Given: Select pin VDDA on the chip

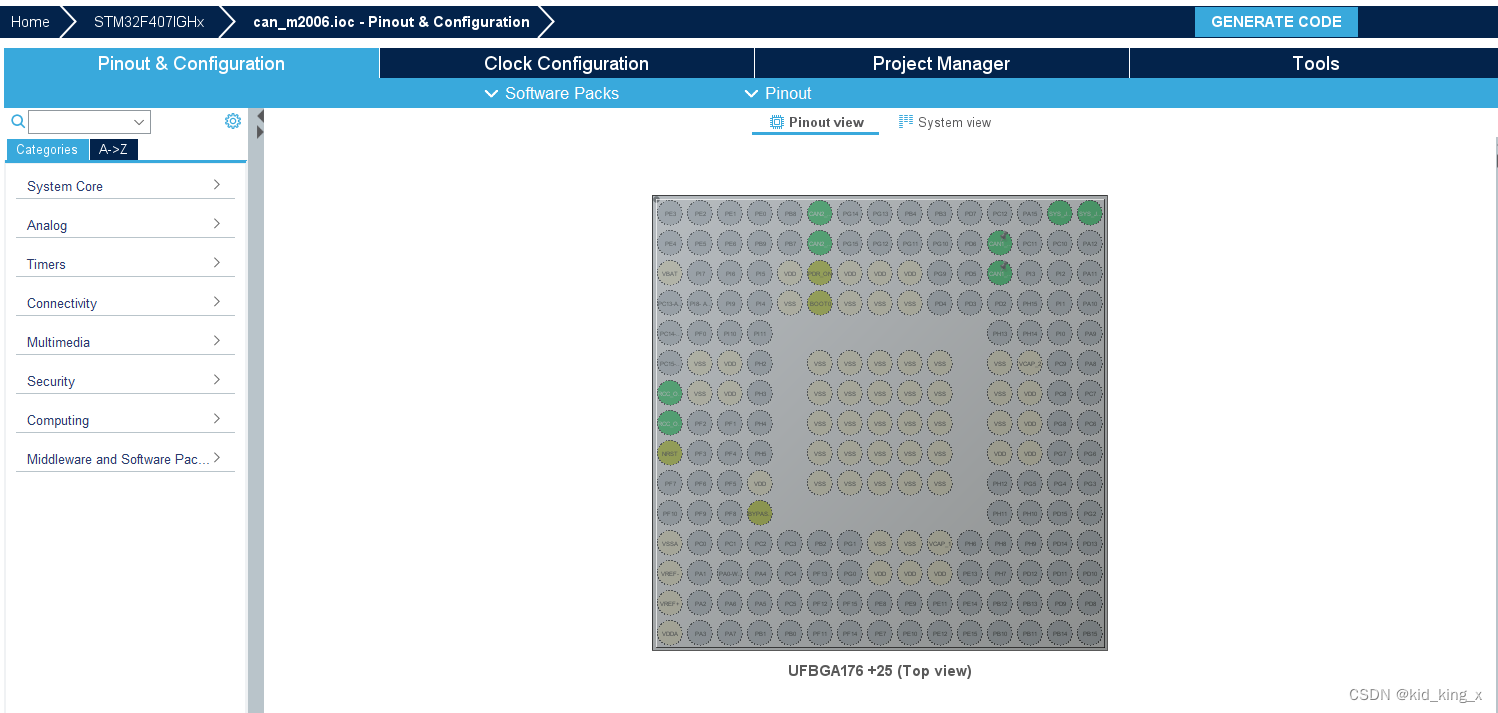Looking at the screenshot, I should coord(670,633).
